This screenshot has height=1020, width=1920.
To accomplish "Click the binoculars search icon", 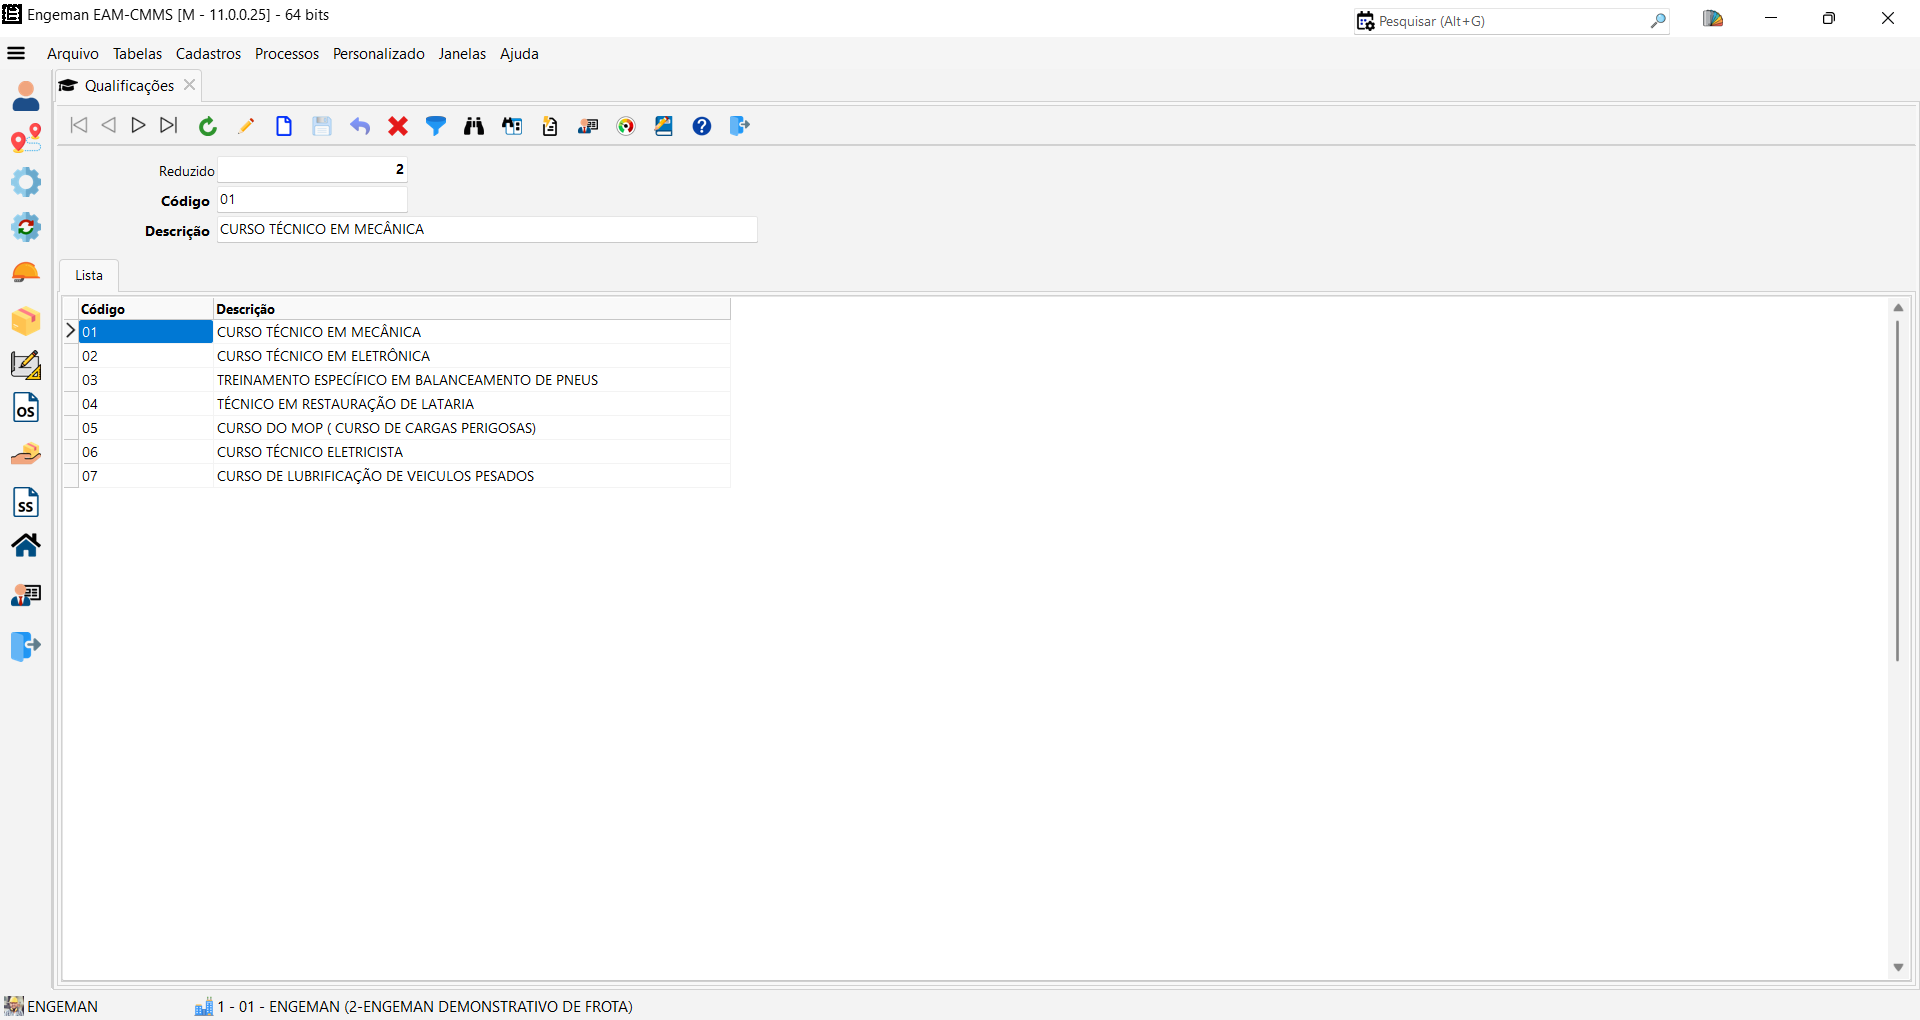I will tap(474, 126).
